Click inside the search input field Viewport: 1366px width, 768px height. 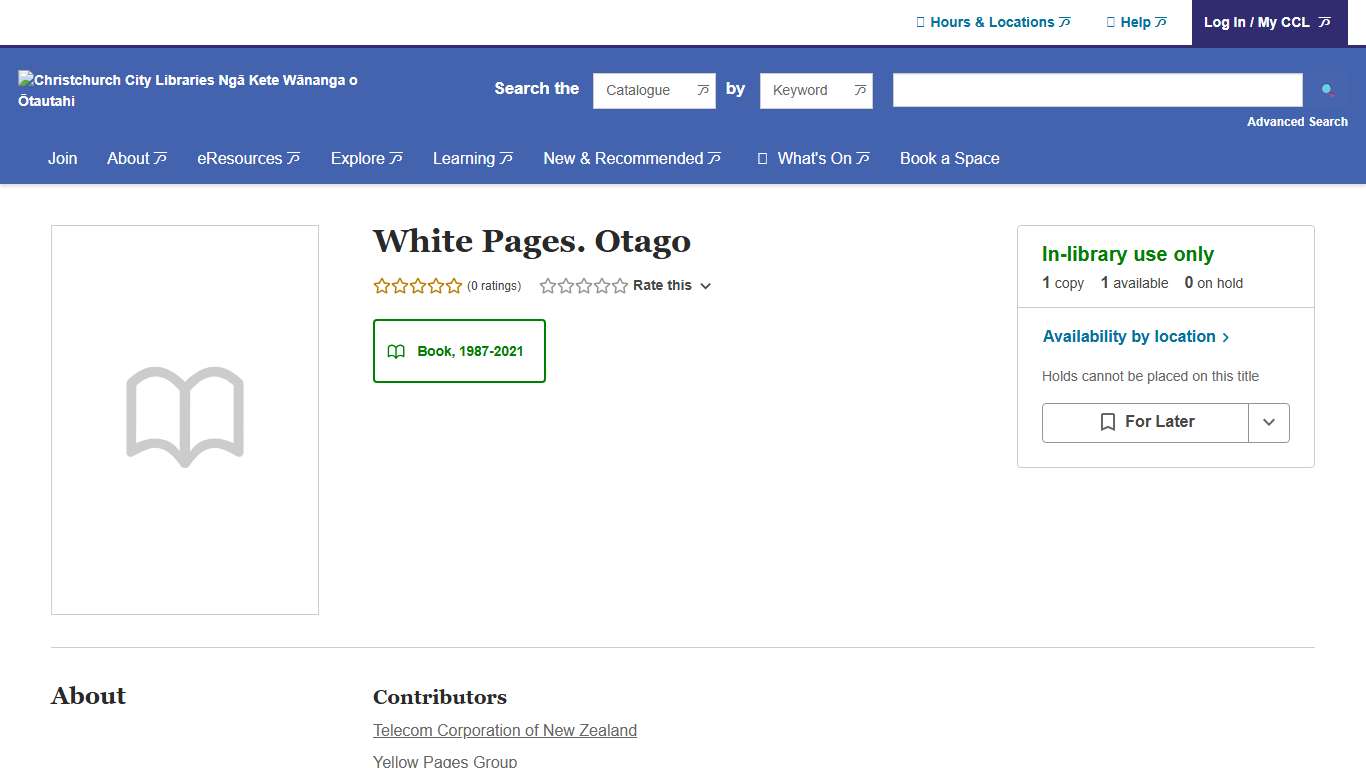click(1096, 89)
